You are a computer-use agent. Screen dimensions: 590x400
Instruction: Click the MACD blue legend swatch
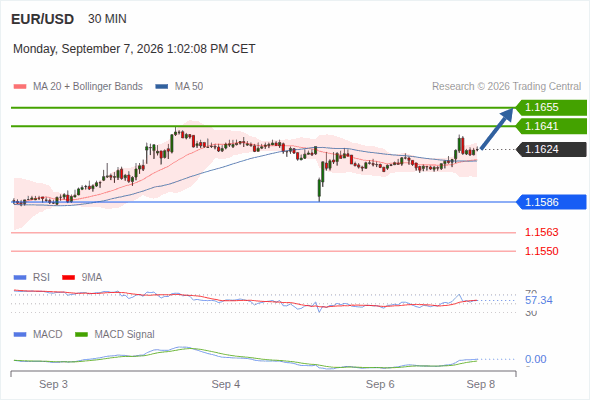[x=20, y=335]
